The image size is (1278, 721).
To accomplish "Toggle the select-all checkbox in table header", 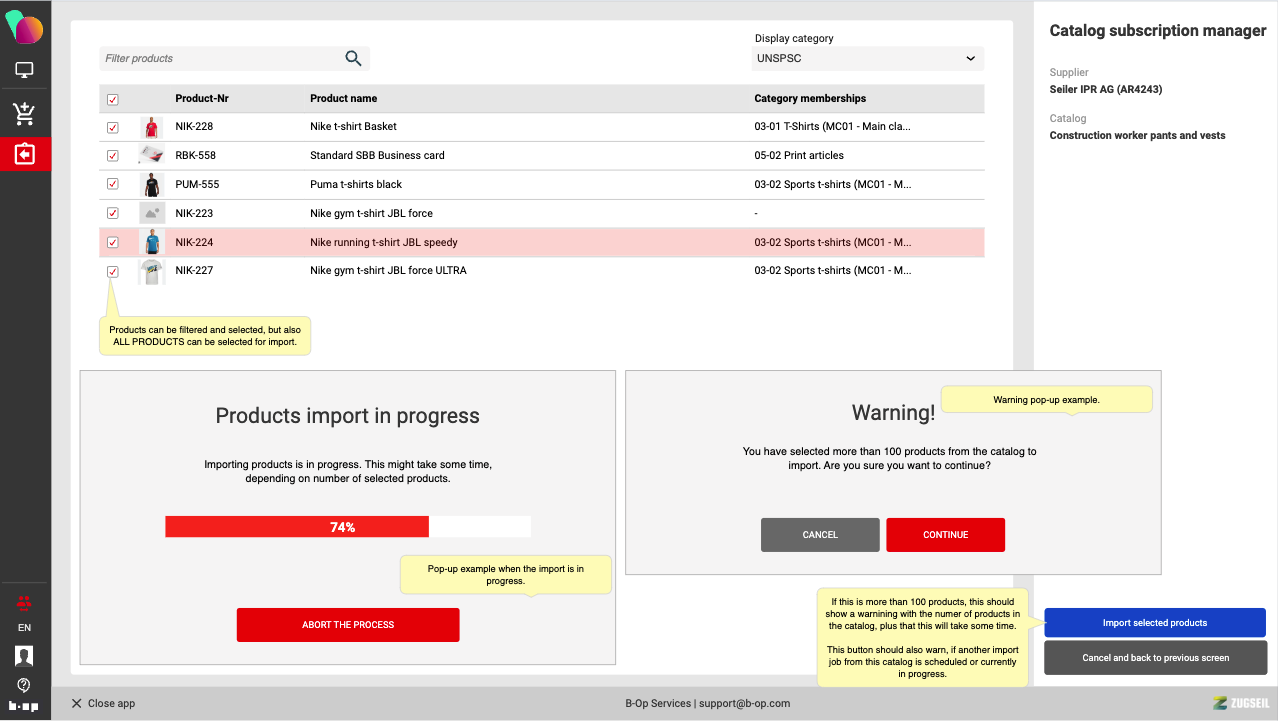I will [113, 99].
